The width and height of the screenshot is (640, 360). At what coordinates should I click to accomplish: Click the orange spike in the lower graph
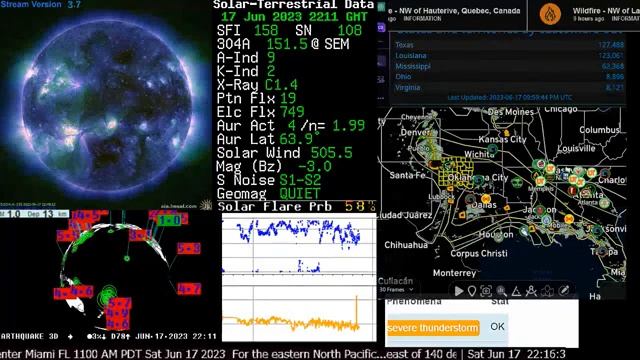pos(357,310)
